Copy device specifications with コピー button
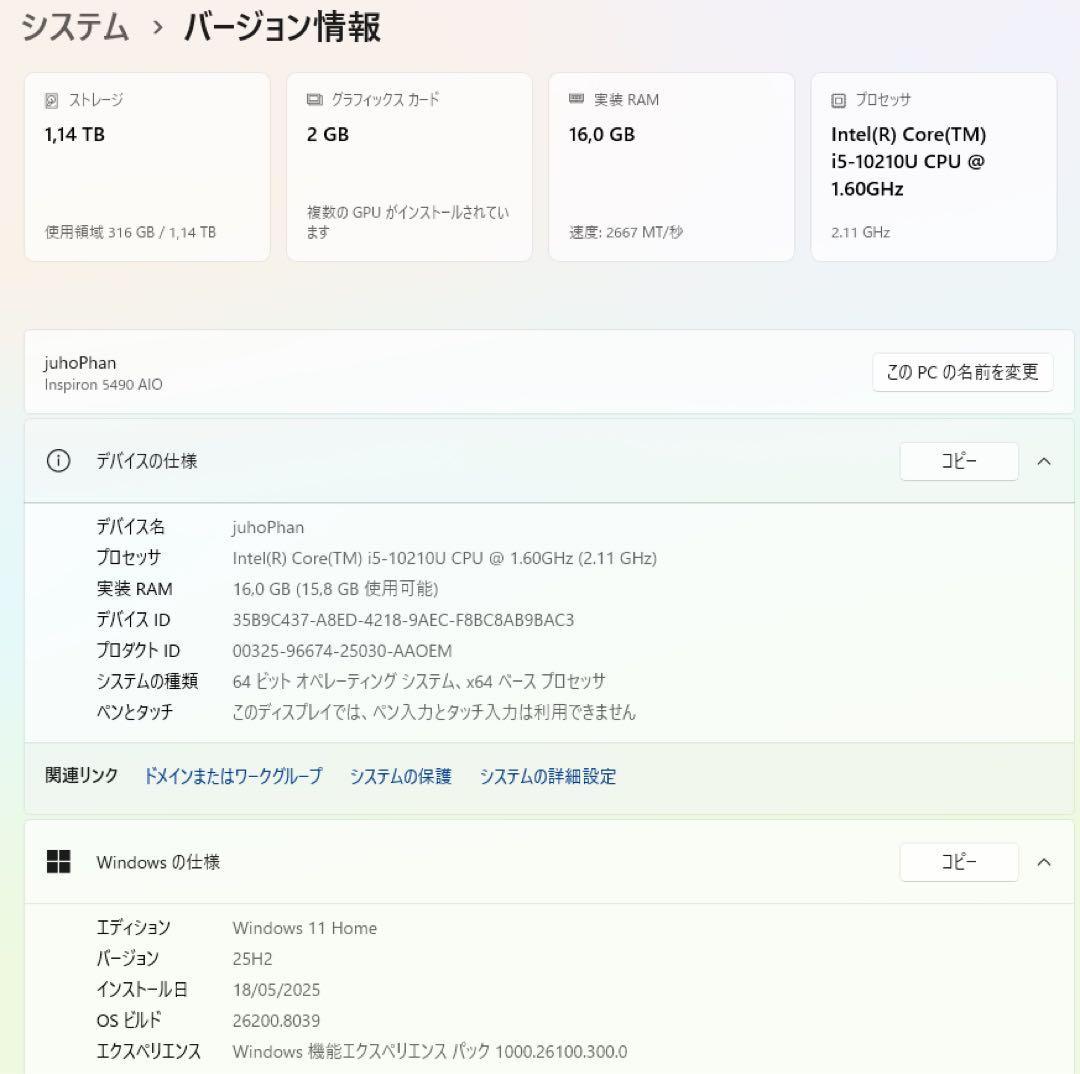 pos(959,461)
